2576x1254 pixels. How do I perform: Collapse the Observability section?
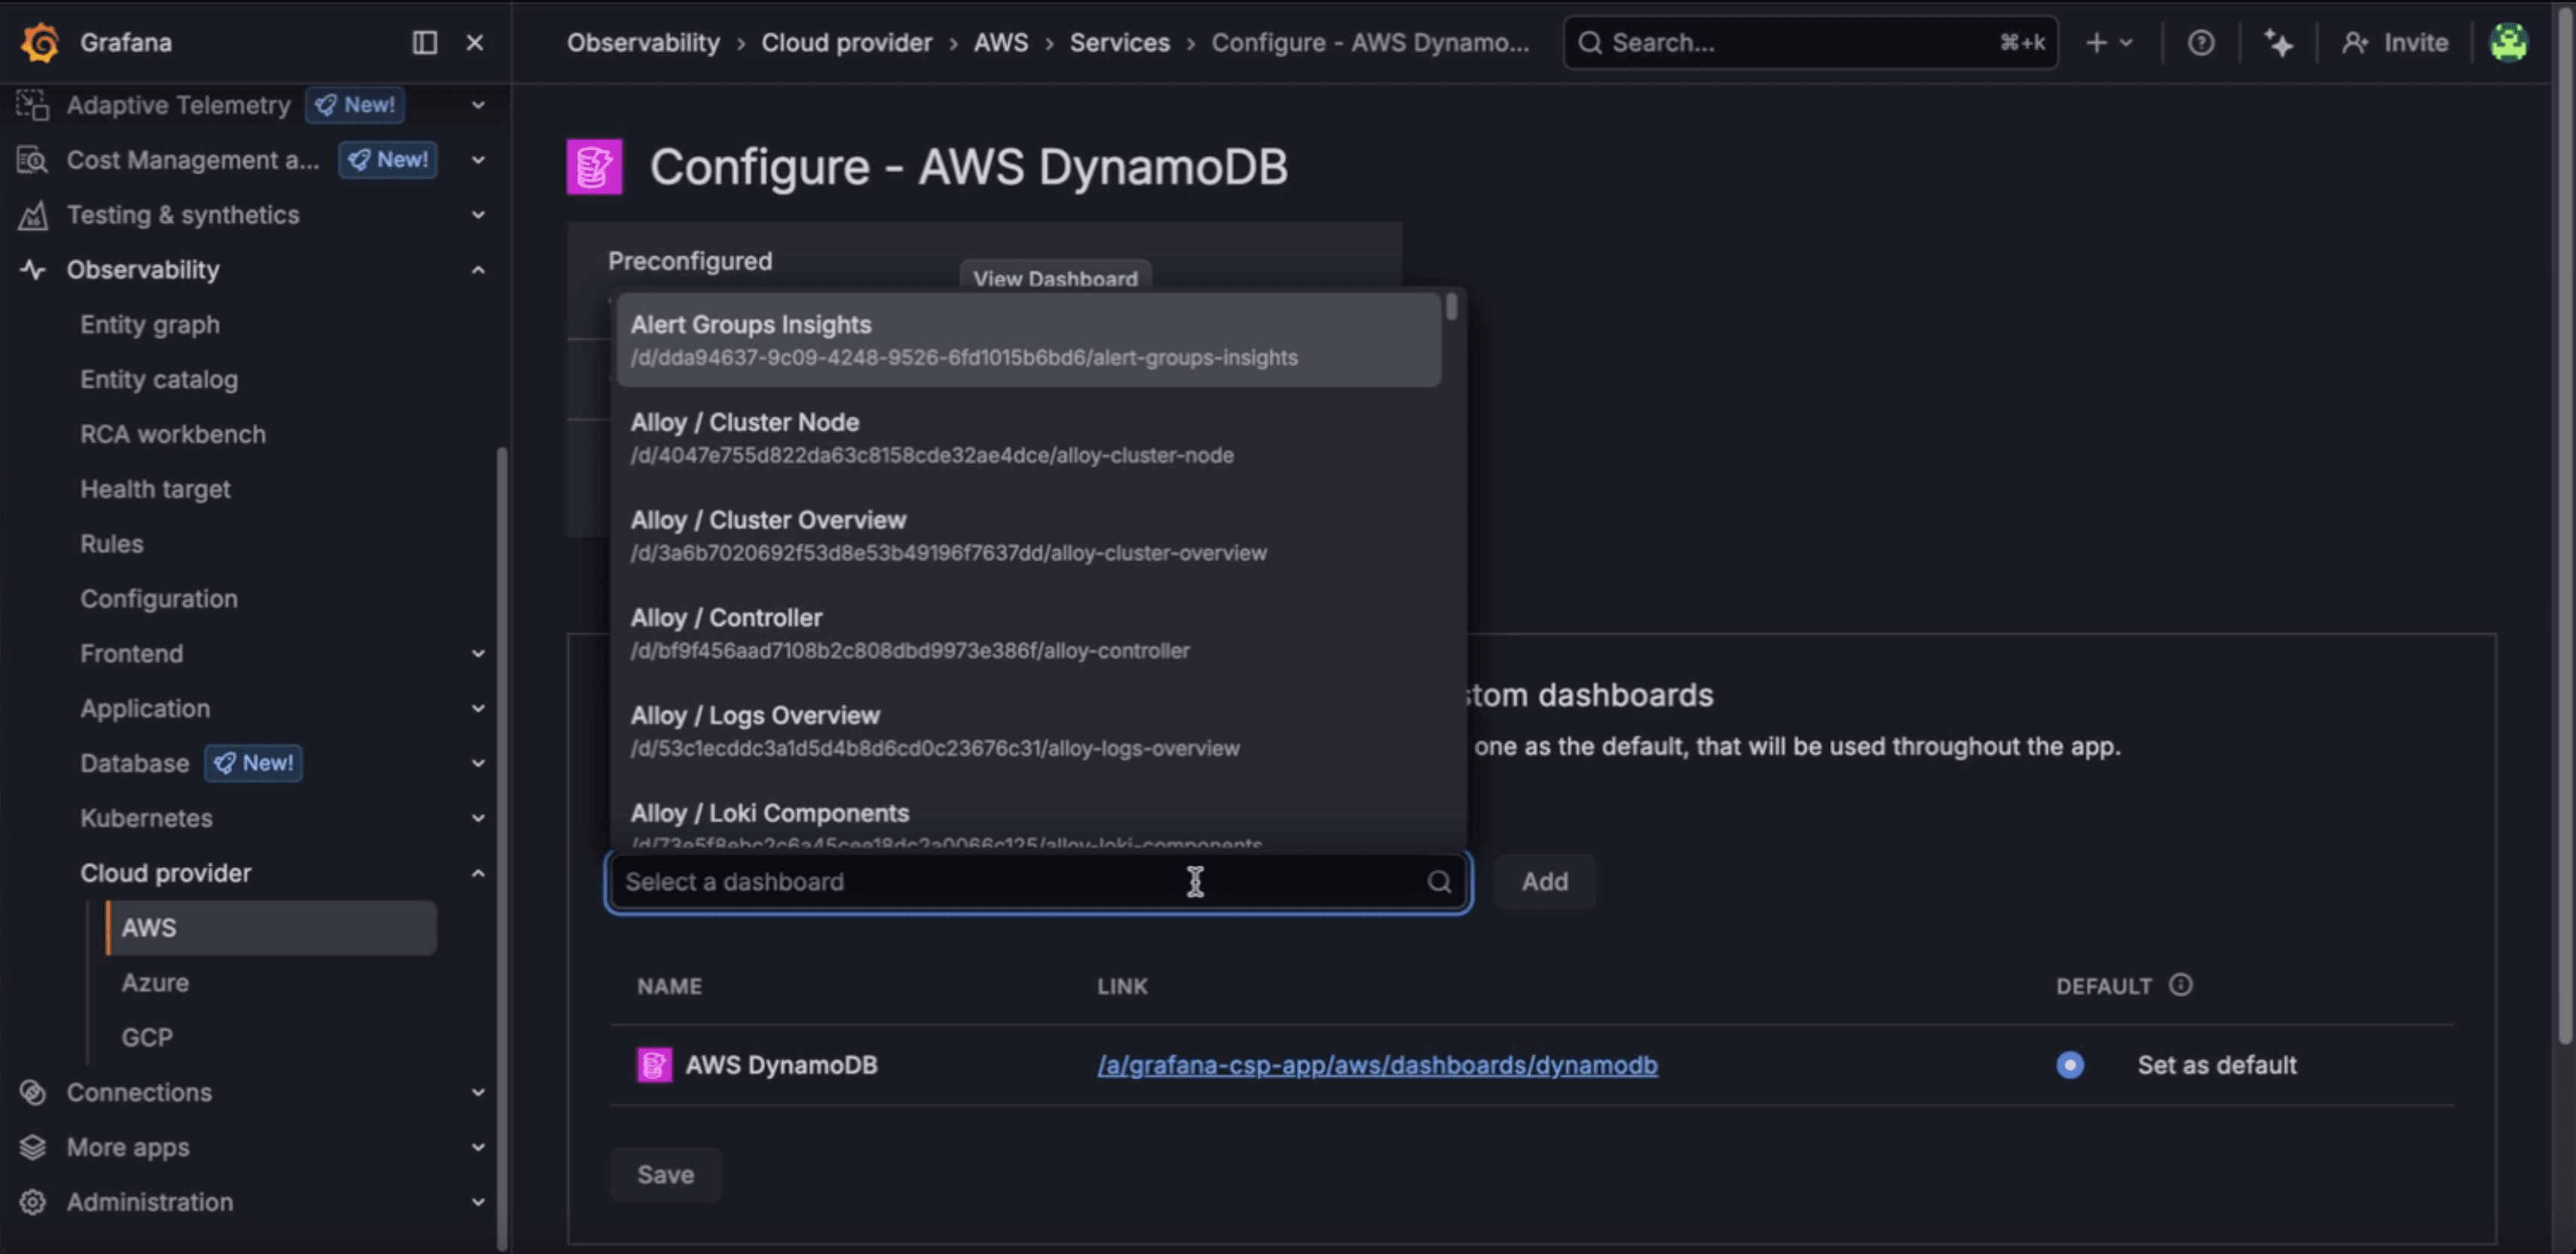(x=478, y=270)
